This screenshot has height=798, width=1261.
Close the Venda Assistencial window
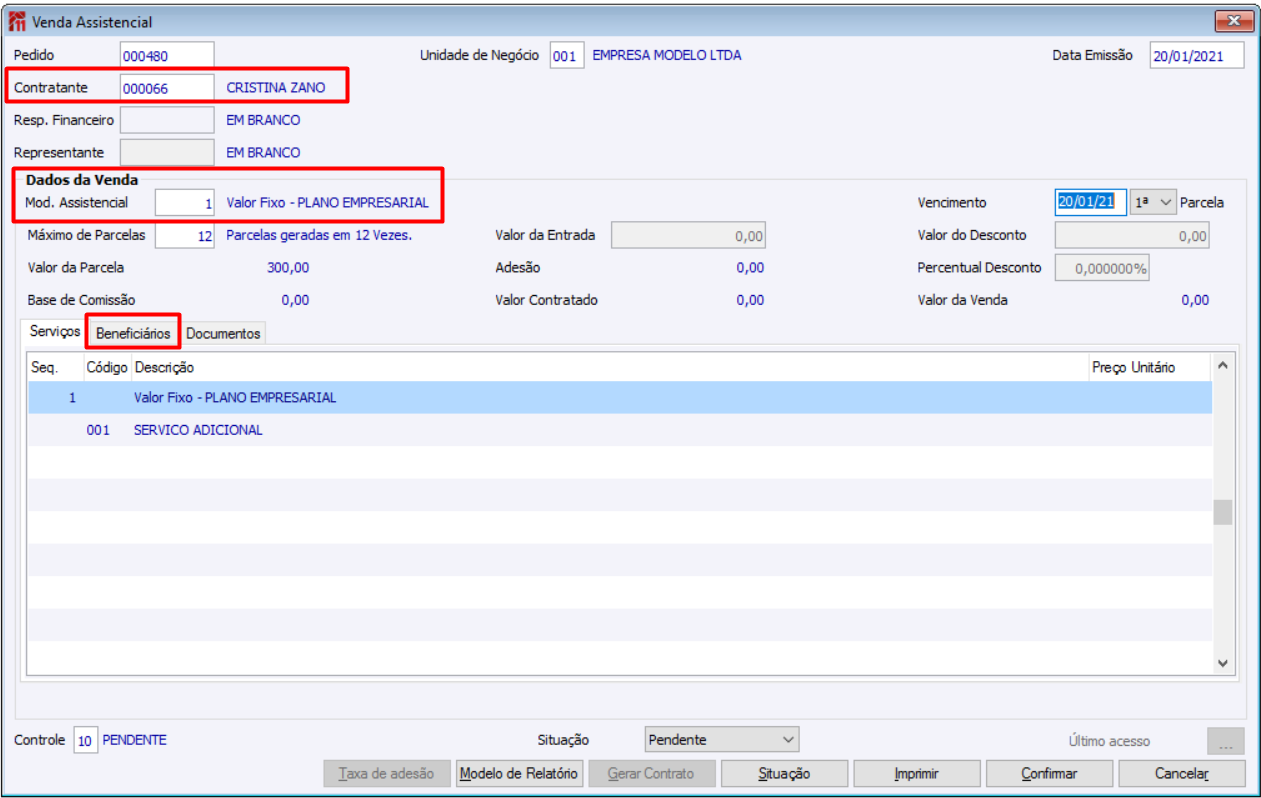pos(1234,21)
